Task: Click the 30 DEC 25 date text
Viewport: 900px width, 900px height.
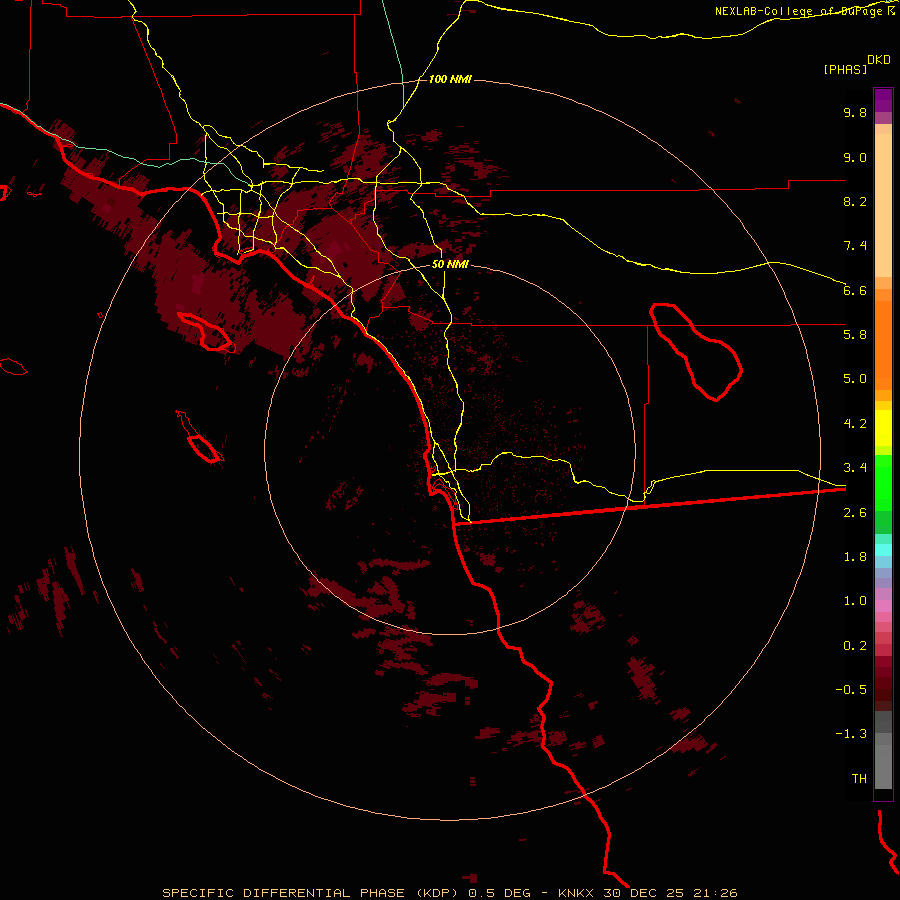Action: coord(645,893)
